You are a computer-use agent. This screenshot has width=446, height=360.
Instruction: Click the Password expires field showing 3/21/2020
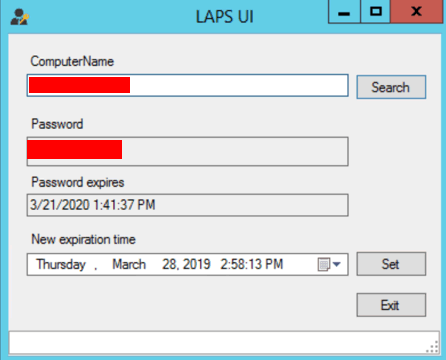tap(188, 205)
